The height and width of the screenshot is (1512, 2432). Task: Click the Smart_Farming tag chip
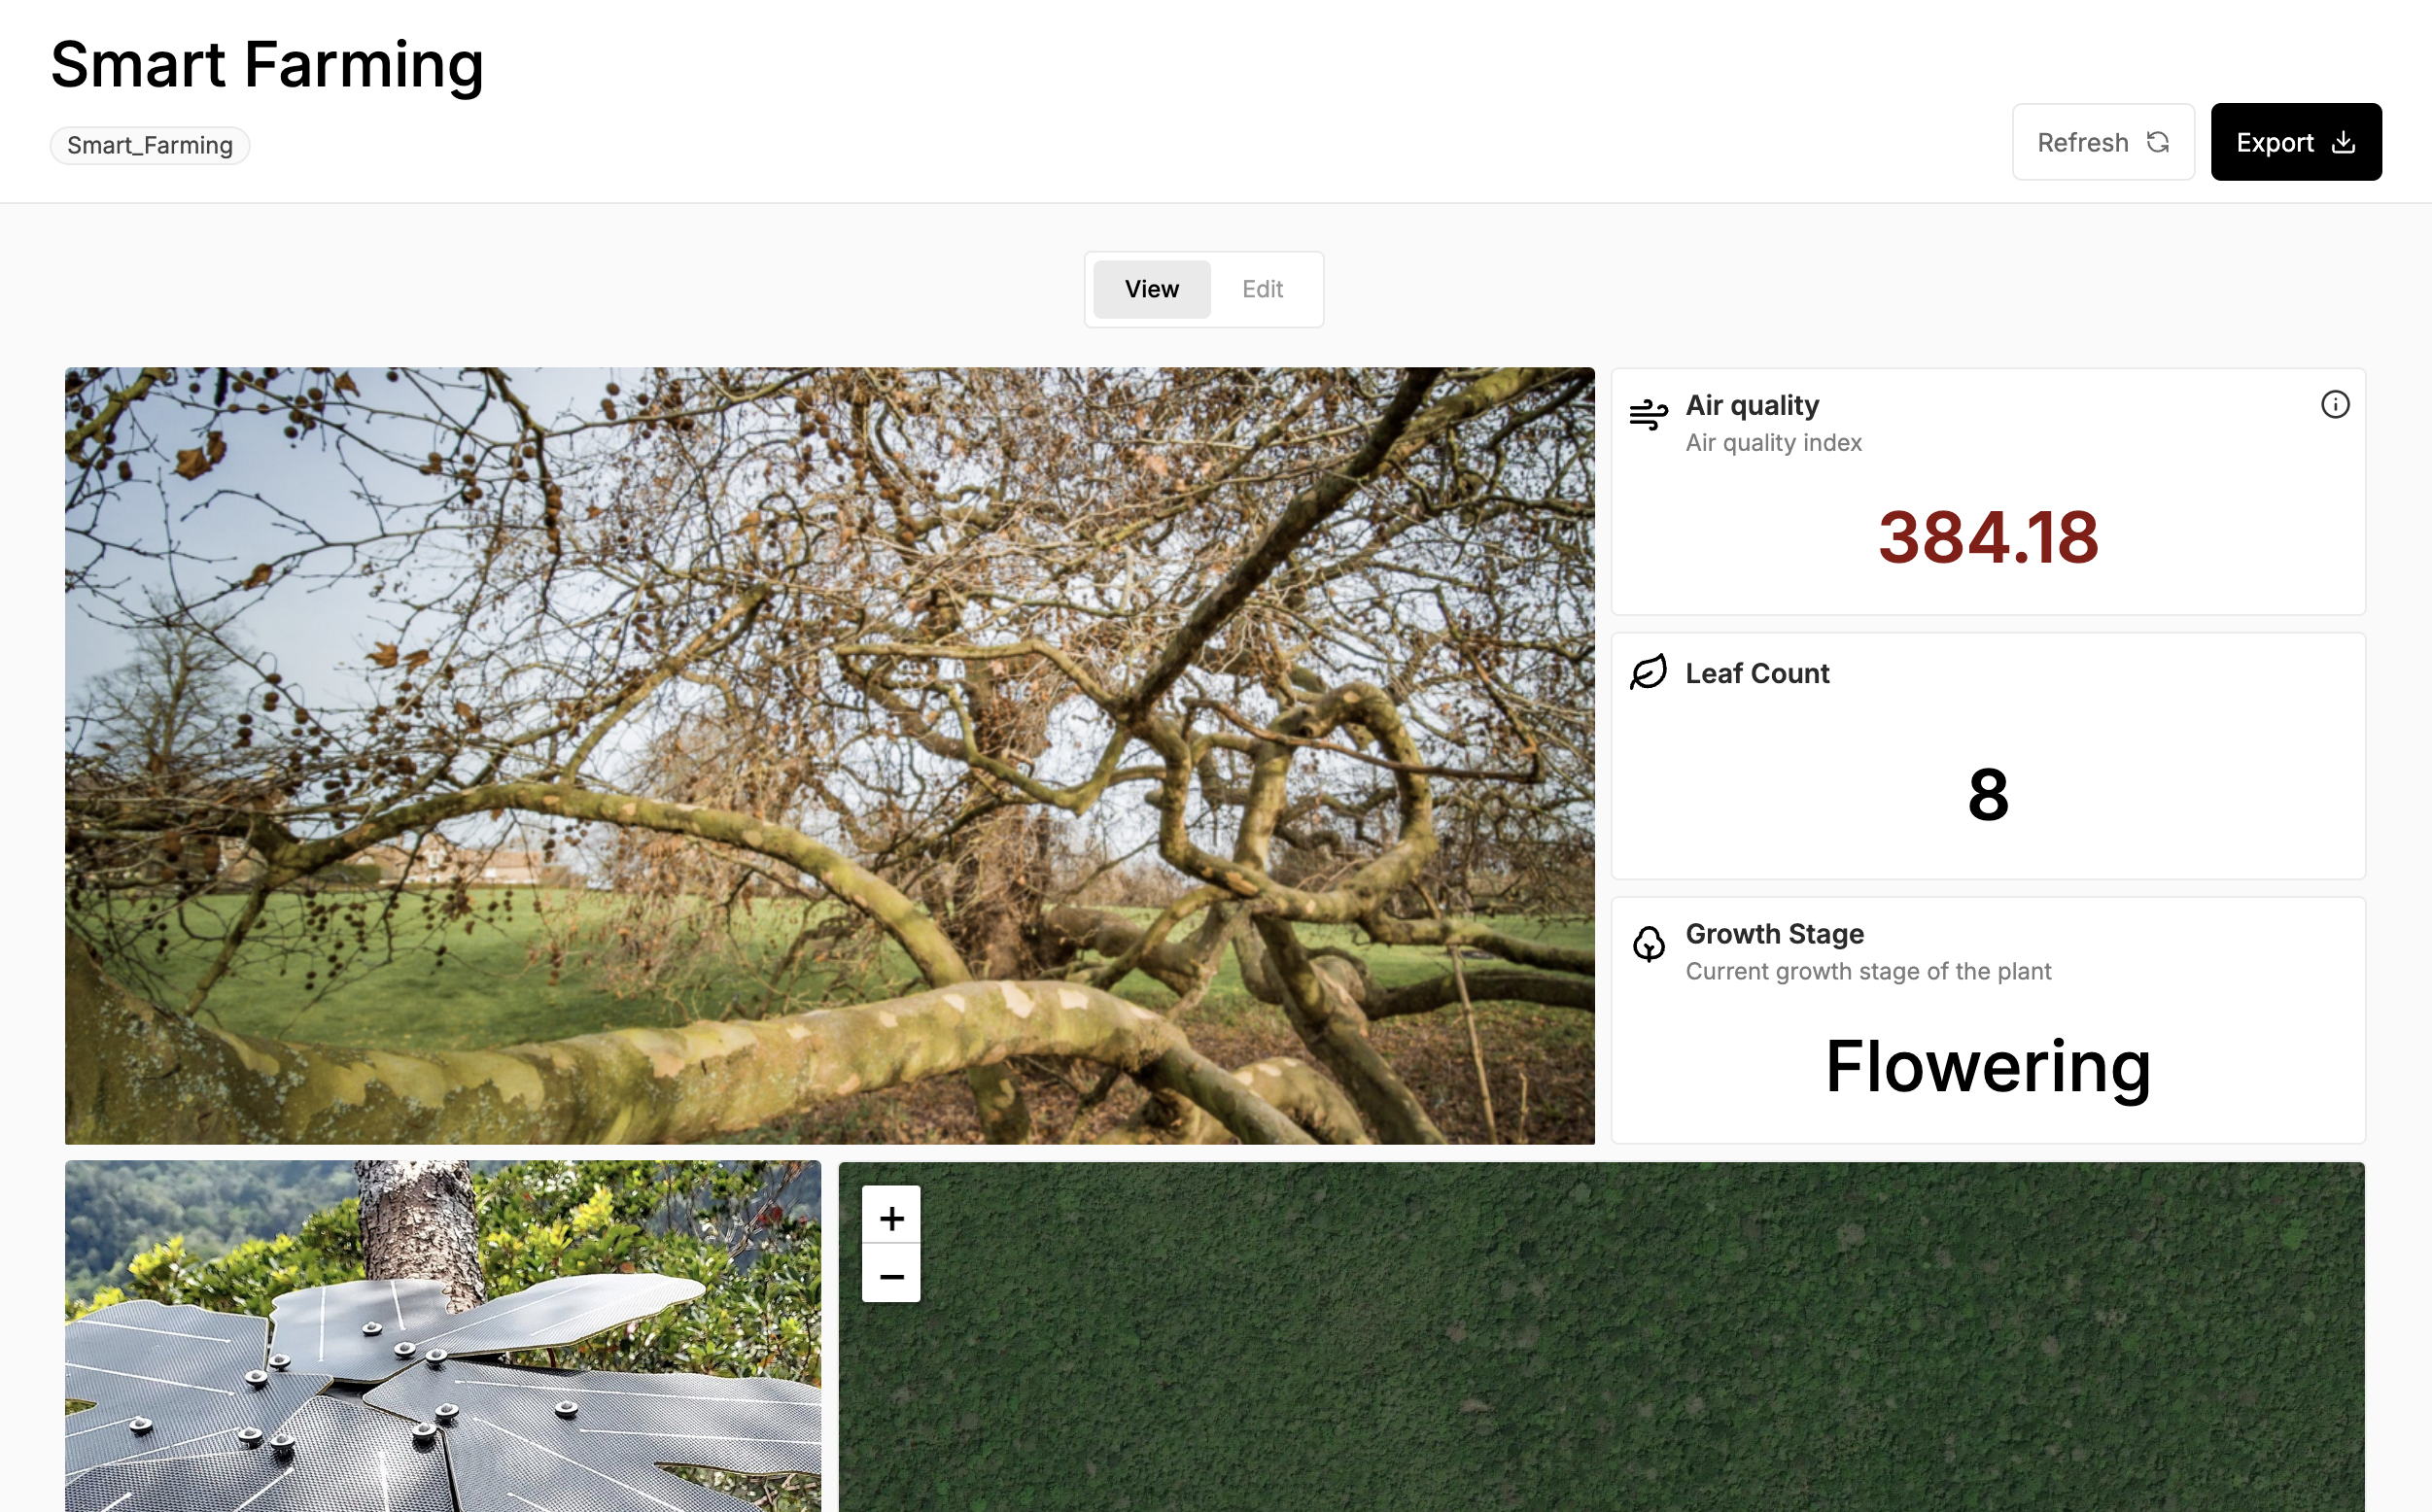[150, 146]
